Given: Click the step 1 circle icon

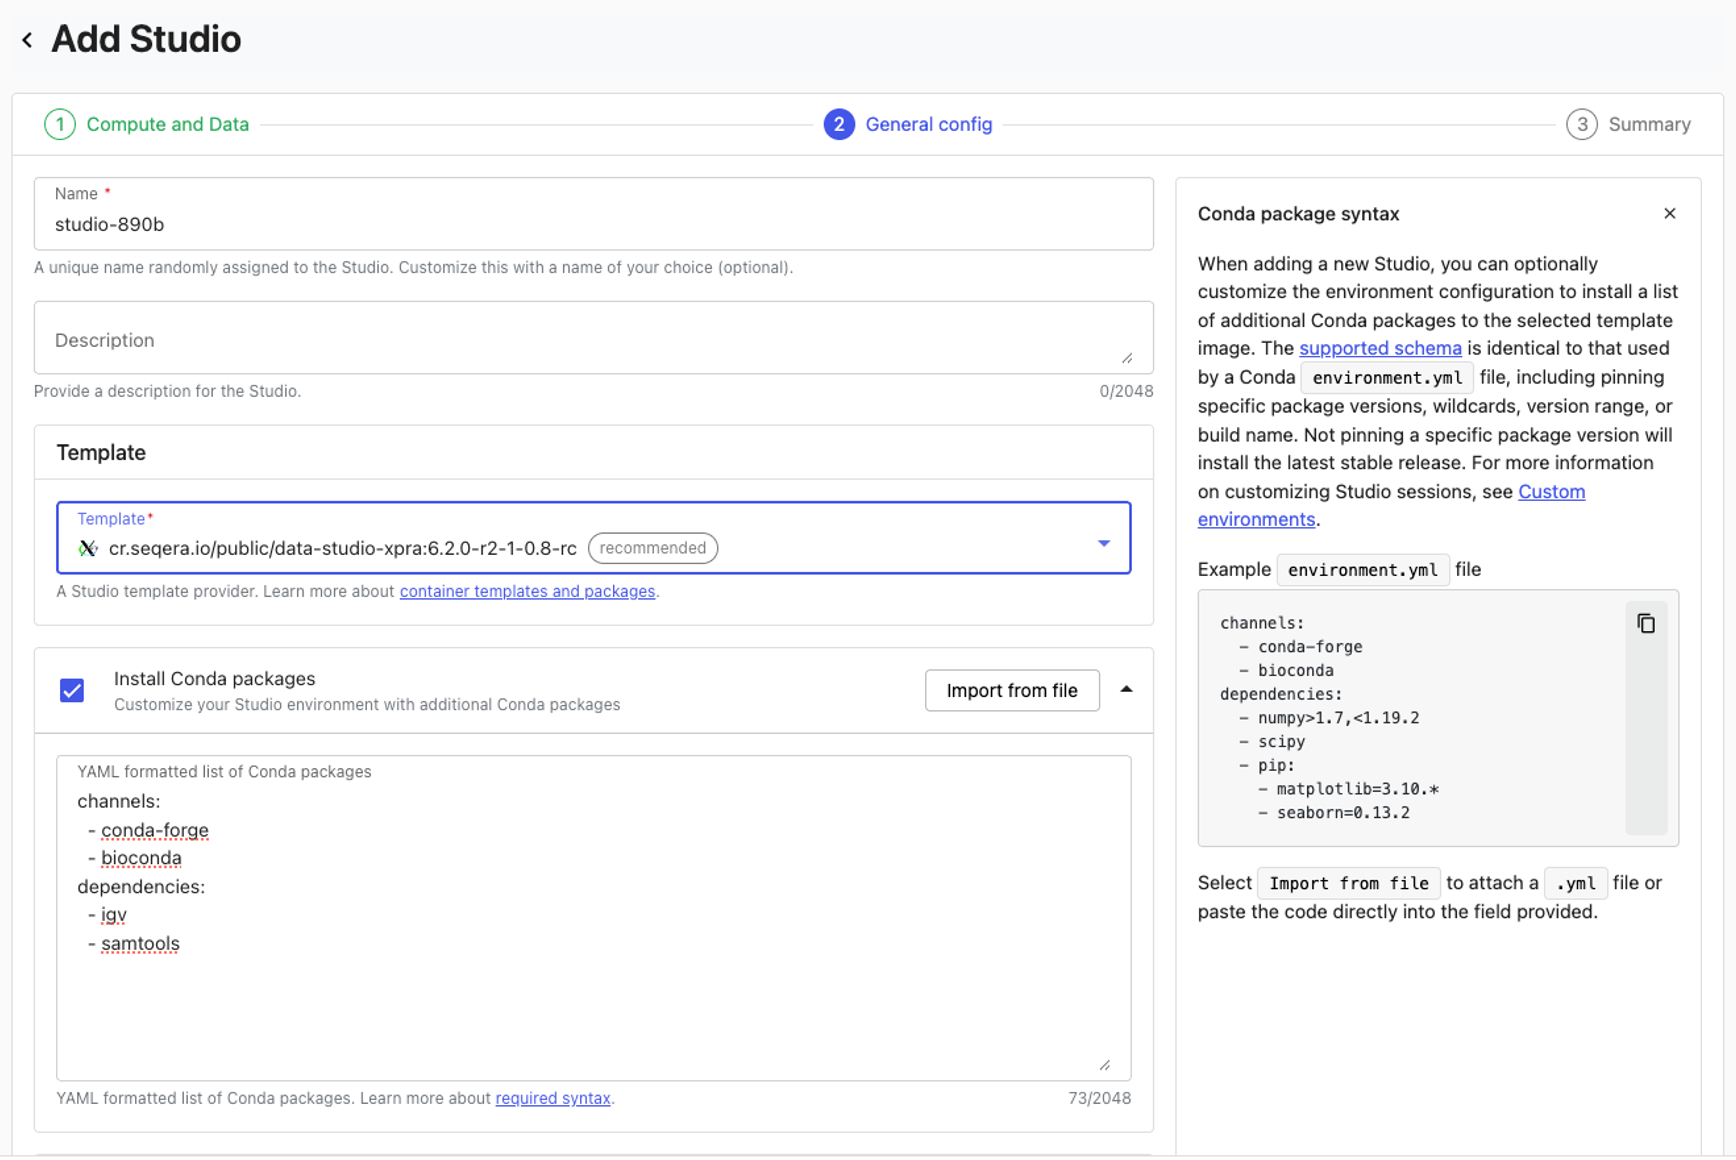Looking at the screenshot, I should tap(60, 125).
